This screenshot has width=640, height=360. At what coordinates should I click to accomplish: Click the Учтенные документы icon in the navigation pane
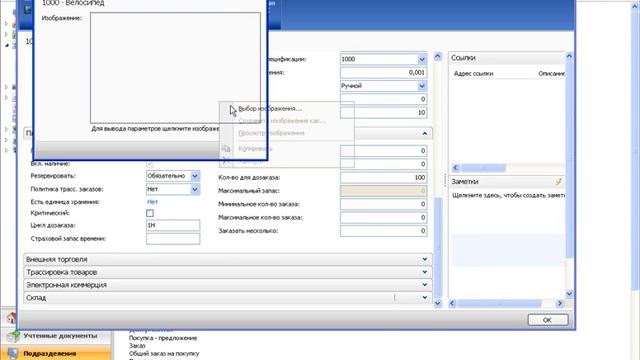point(13,336)
